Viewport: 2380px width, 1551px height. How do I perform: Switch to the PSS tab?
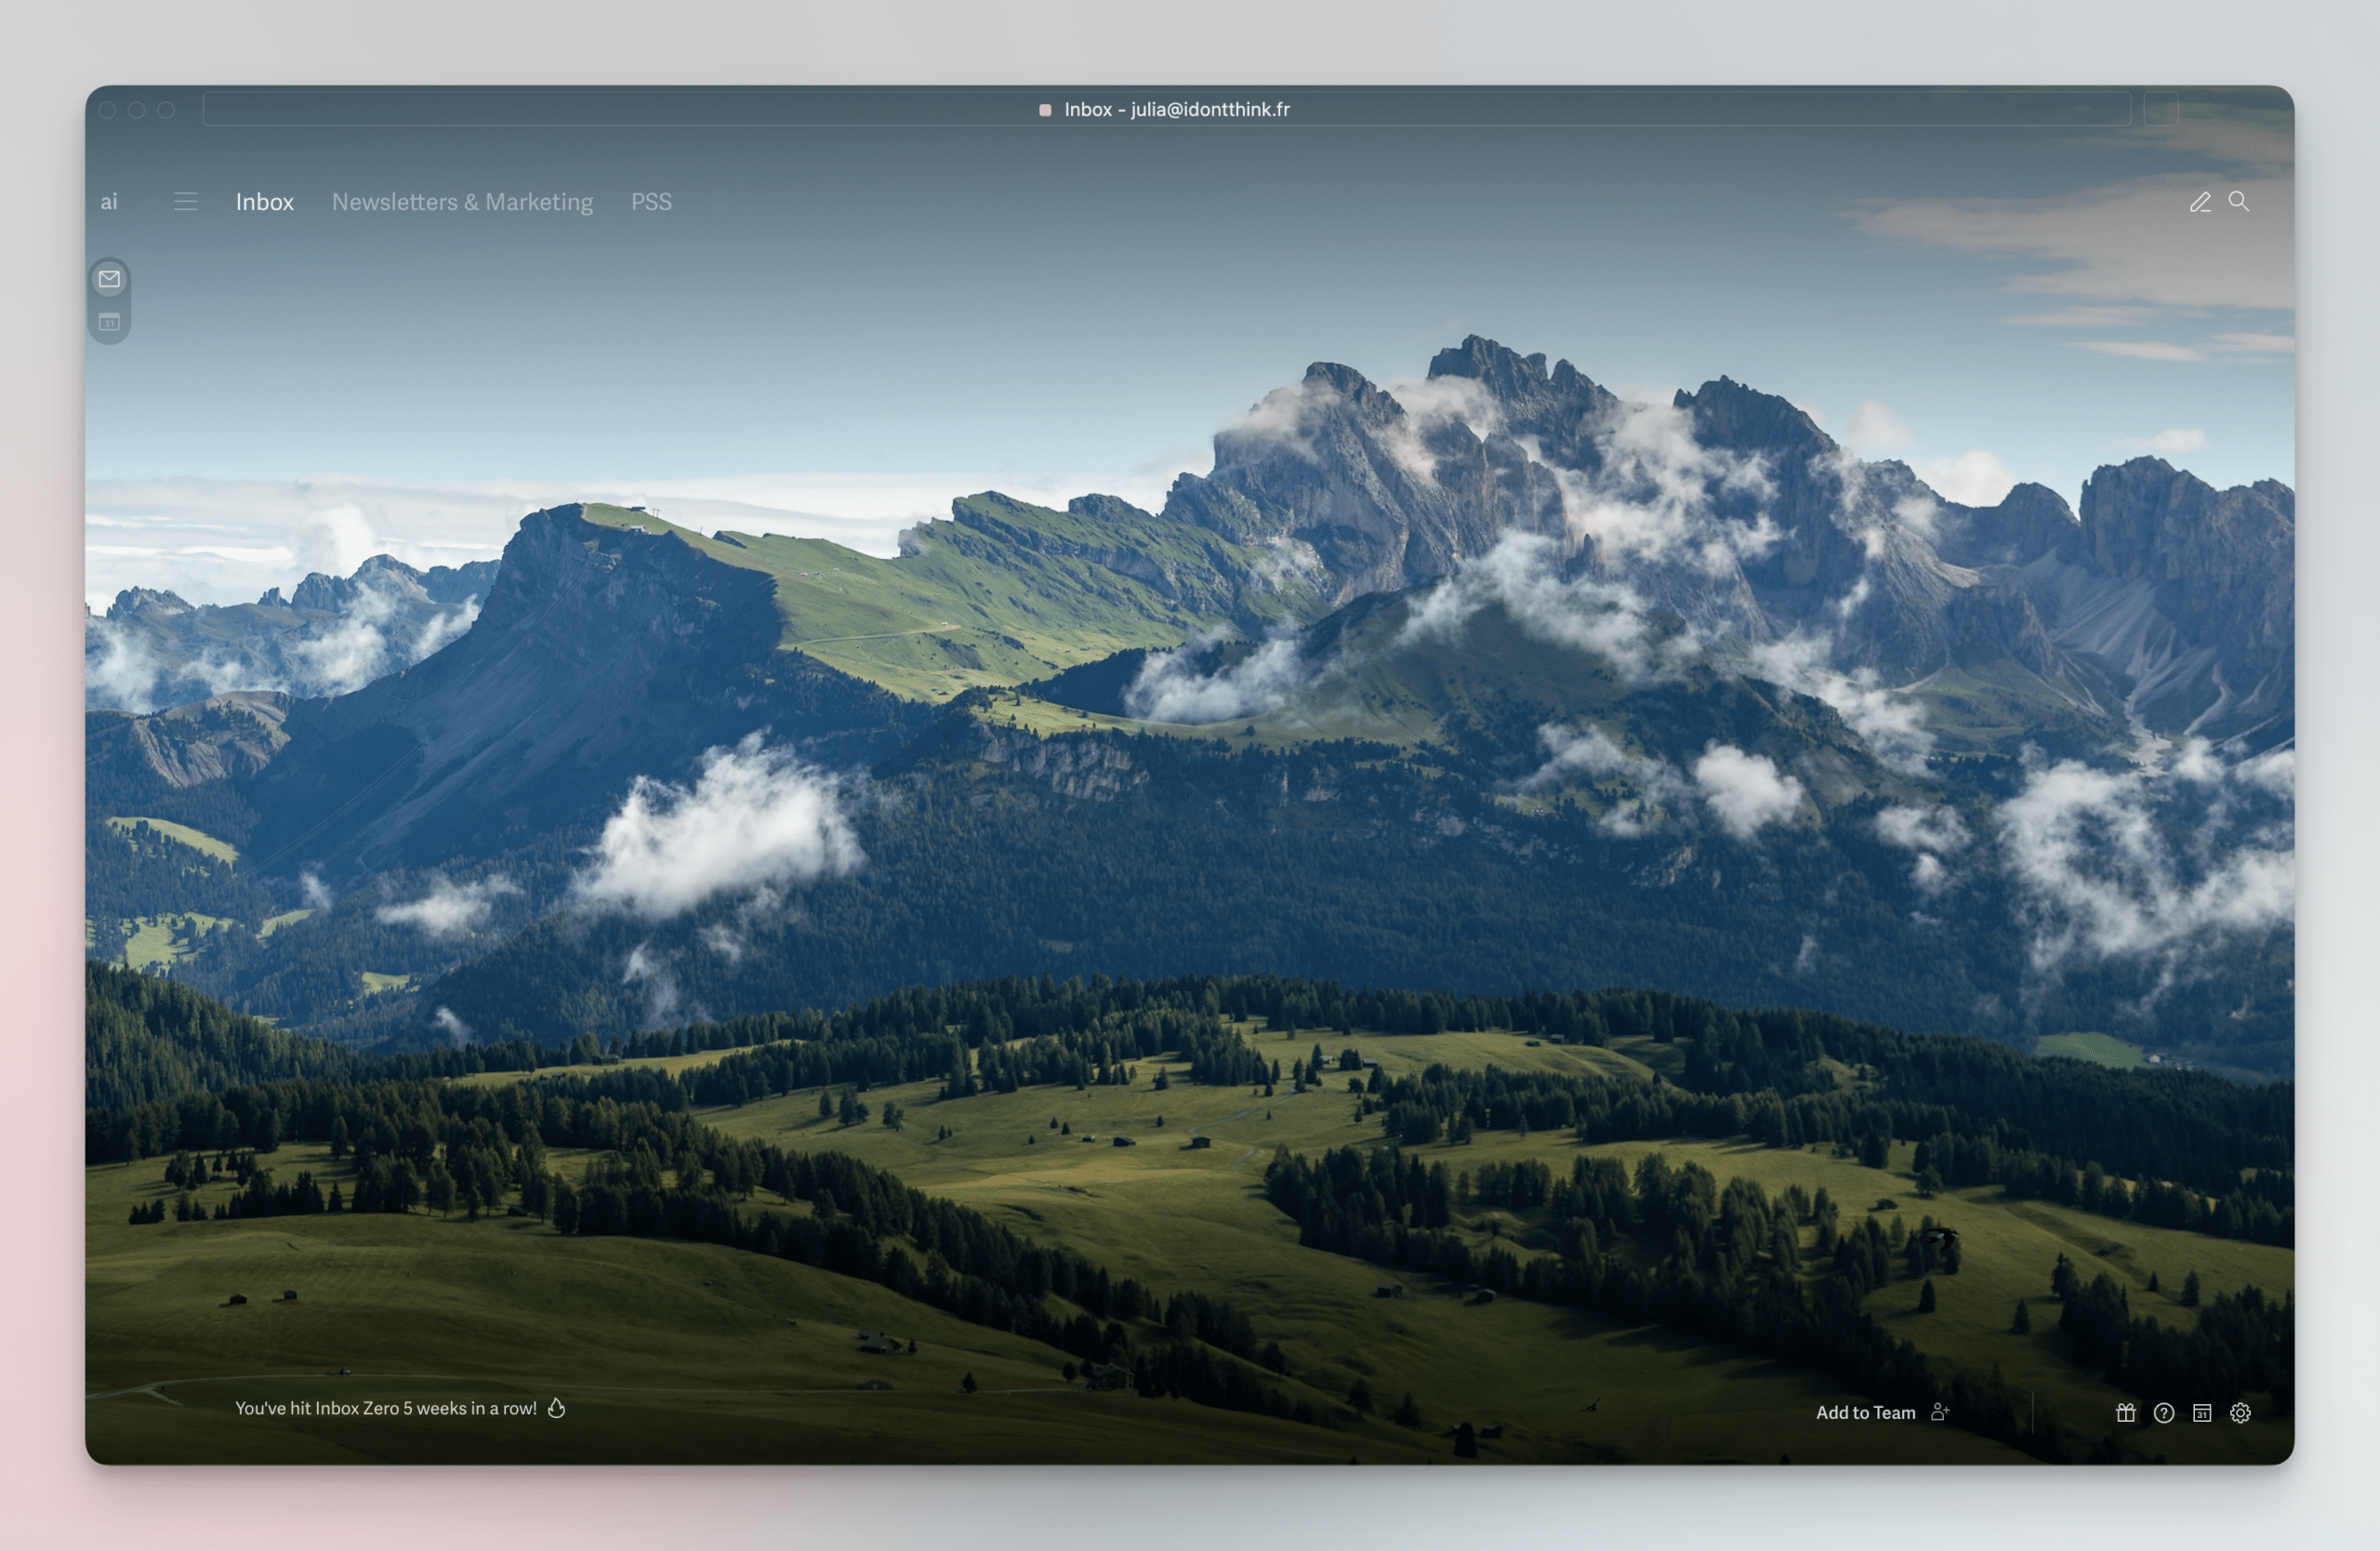(x=651, y=202)
